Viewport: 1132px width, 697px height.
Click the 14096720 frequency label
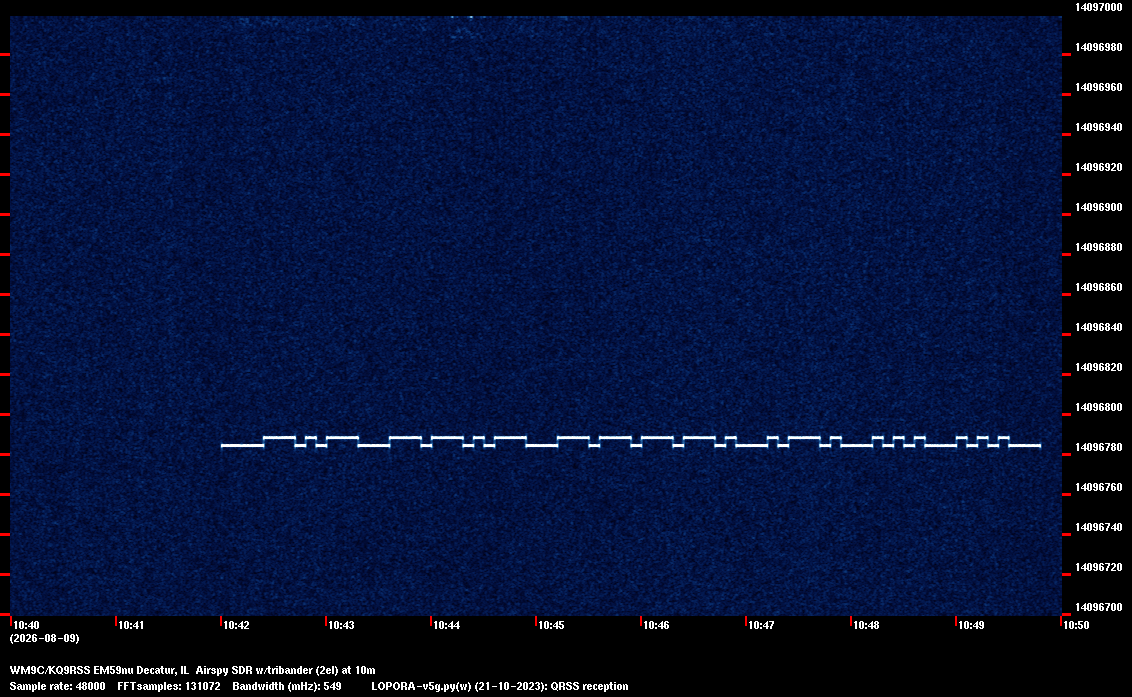[x=1098, y=567]
